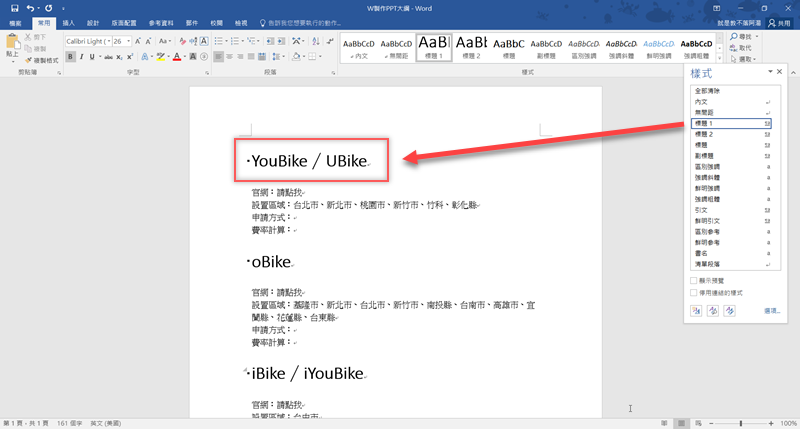Expand the 尋找 (Find) dropdown arrow
Screen dimensions: 800x429
758,37
